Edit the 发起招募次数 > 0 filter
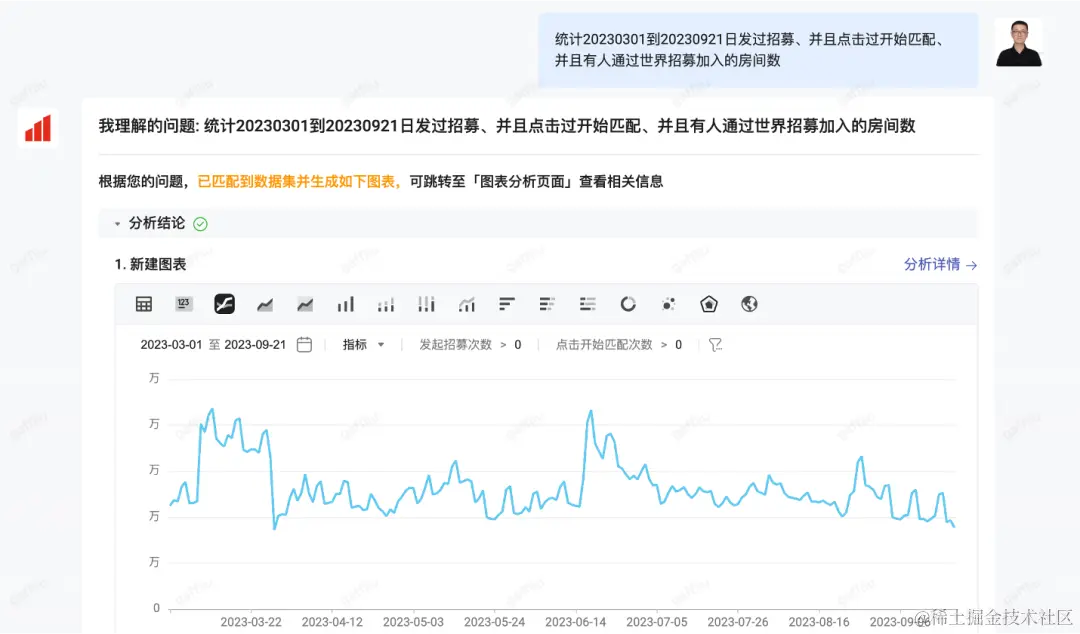Image resolution: width=1080 pixels, height=634 pixels. coord(470,345)
